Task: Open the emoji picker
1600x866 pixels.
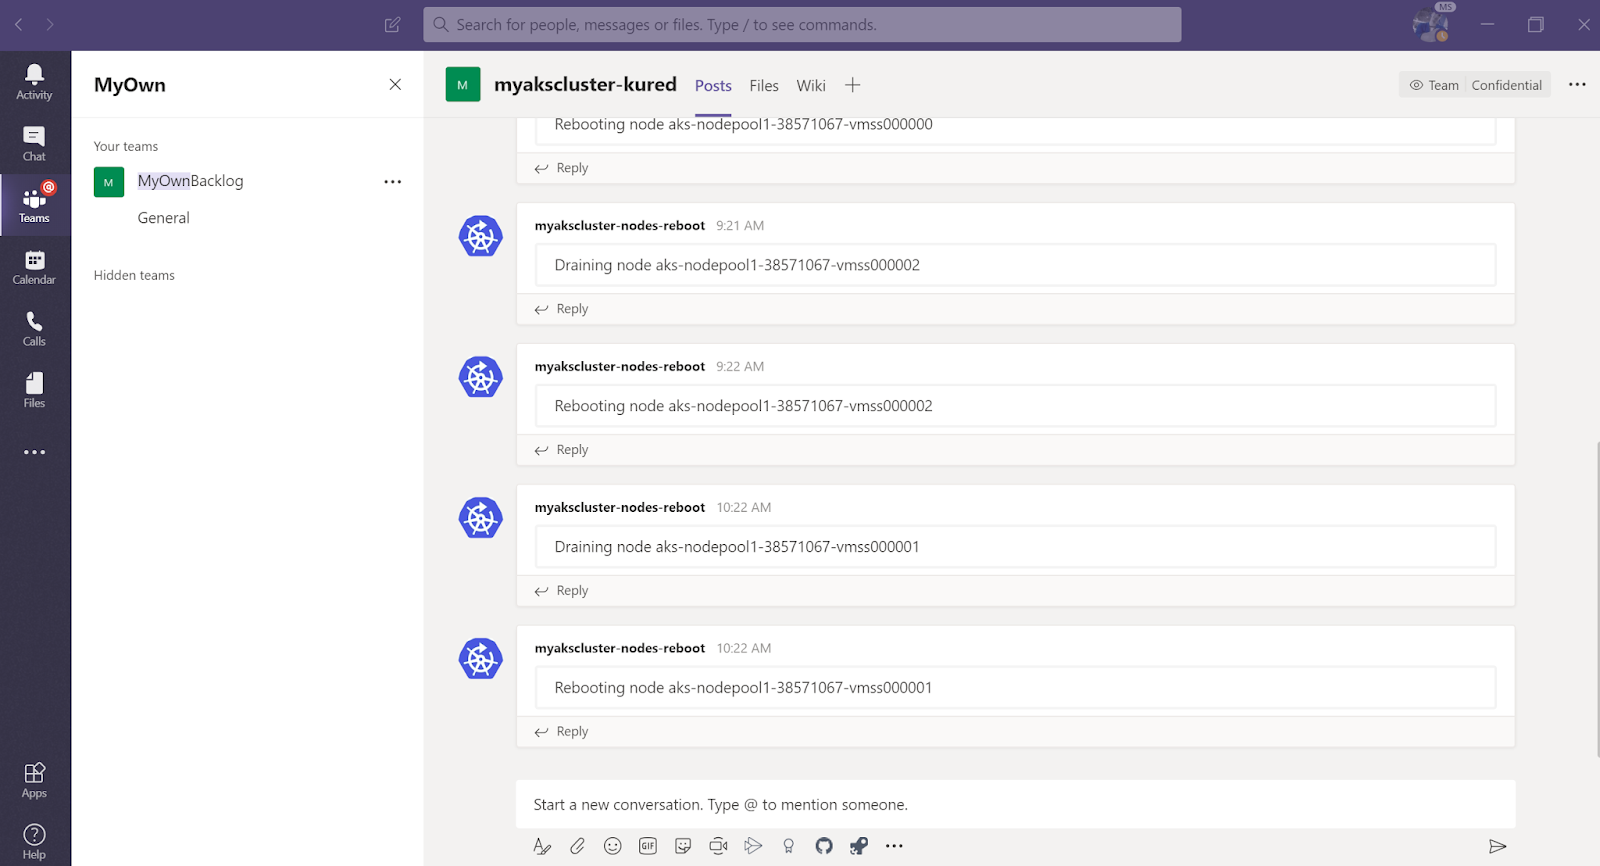Action: 613,846
